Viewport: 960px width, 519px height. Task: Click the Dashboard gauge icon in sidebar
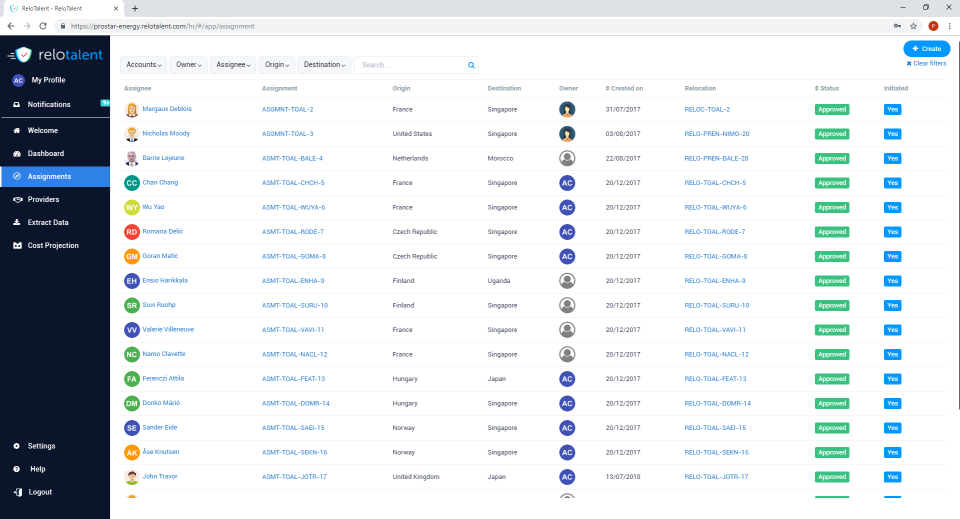pyautogui.click(x=17, y=154)
